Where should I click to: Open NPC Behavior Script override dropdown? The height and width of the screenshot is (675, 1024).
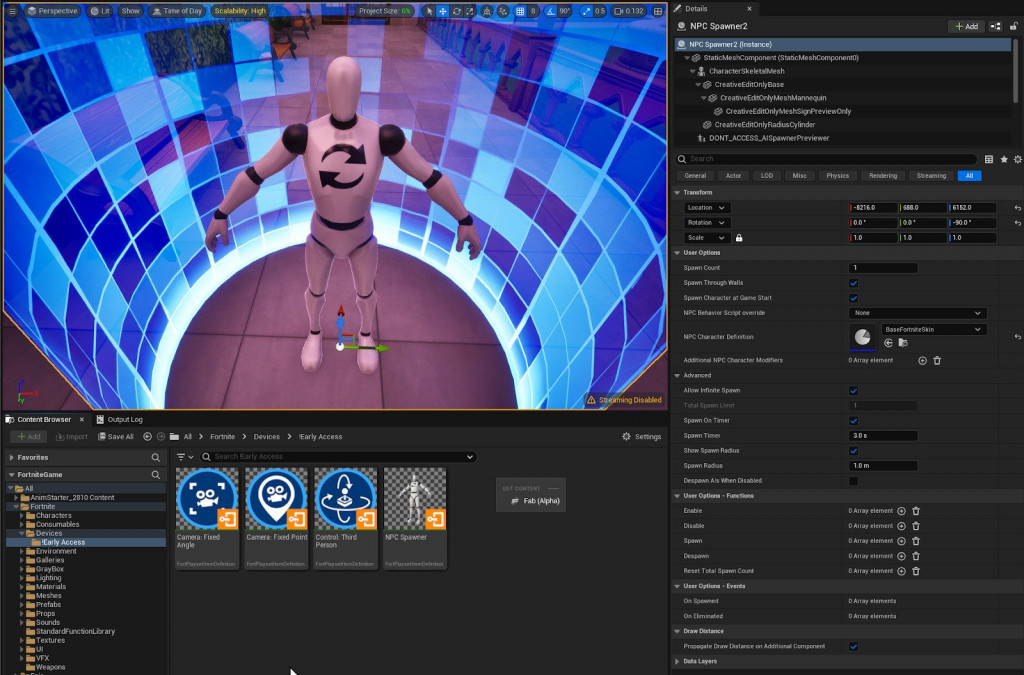click(918, 313)
